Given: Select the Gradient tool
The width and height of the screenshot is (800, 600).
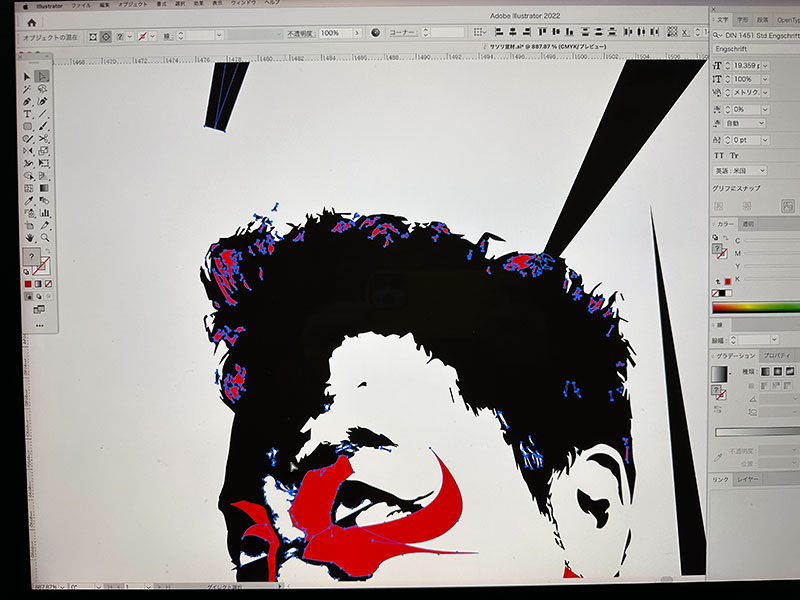Looking at the screenshot, I should [44, 188].
